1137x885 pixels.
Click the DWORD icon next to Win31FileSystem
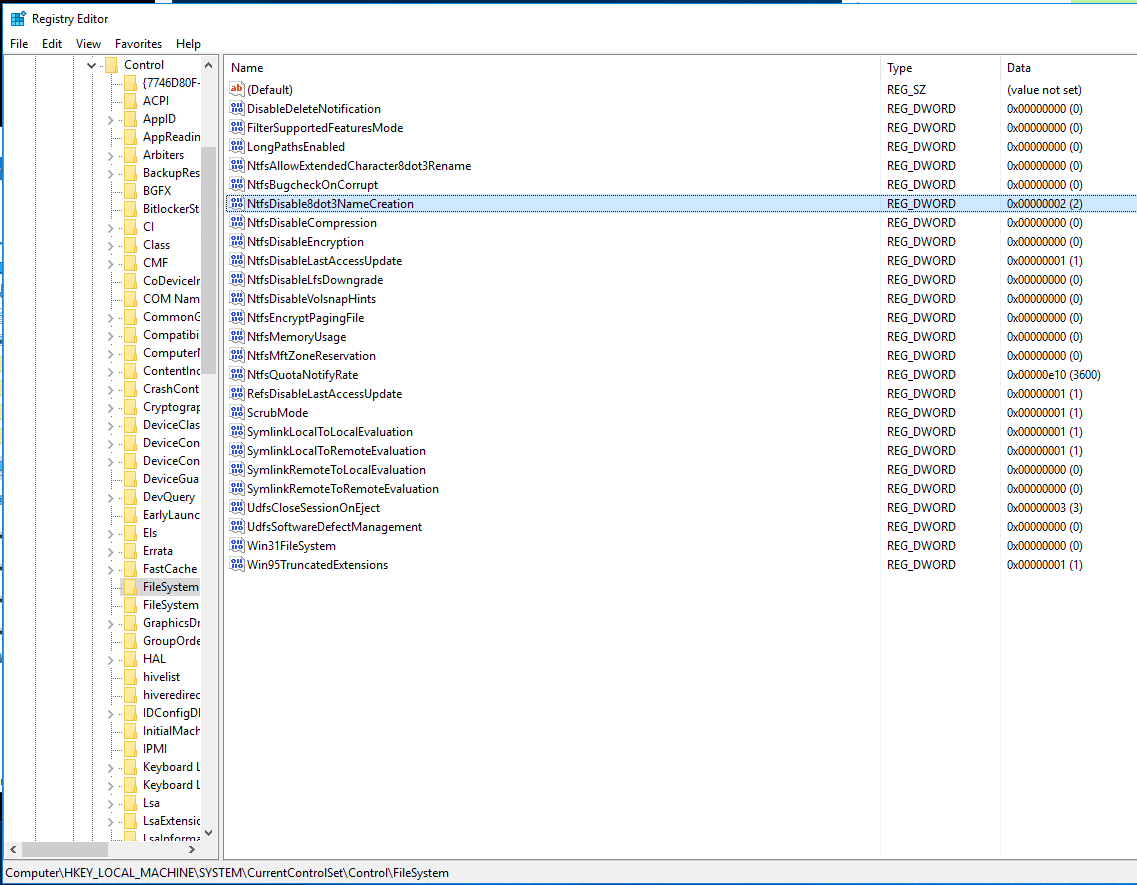coord(235,545)
